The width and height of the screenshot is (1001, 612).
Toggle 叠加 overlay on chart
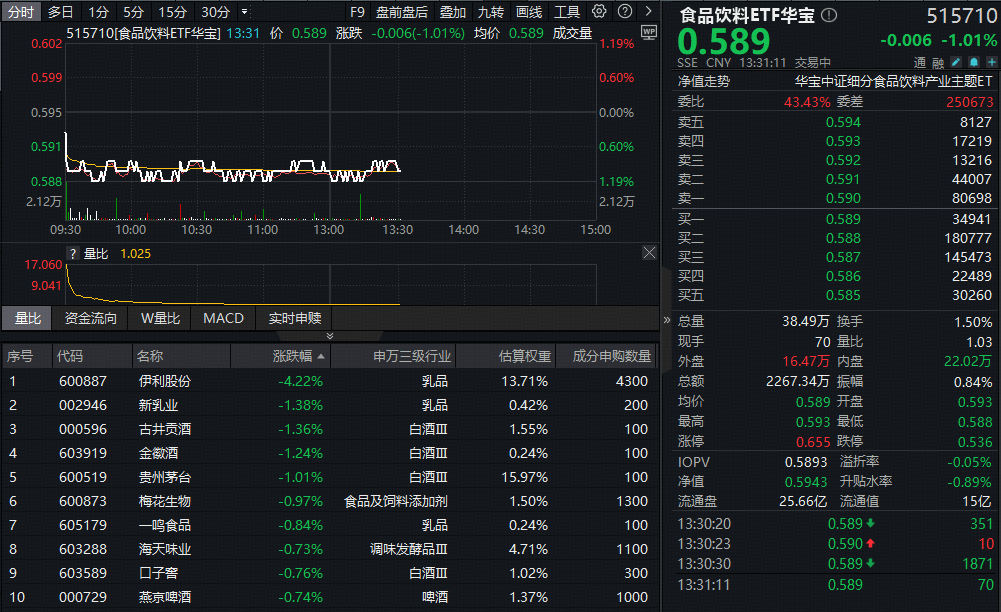click(x=453, y=12)
